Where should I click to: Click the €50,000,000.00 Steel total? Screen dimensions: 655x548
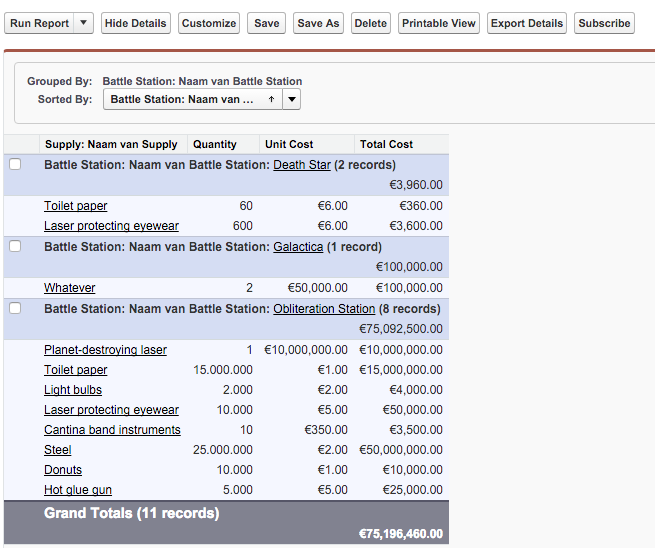[401, 450]
